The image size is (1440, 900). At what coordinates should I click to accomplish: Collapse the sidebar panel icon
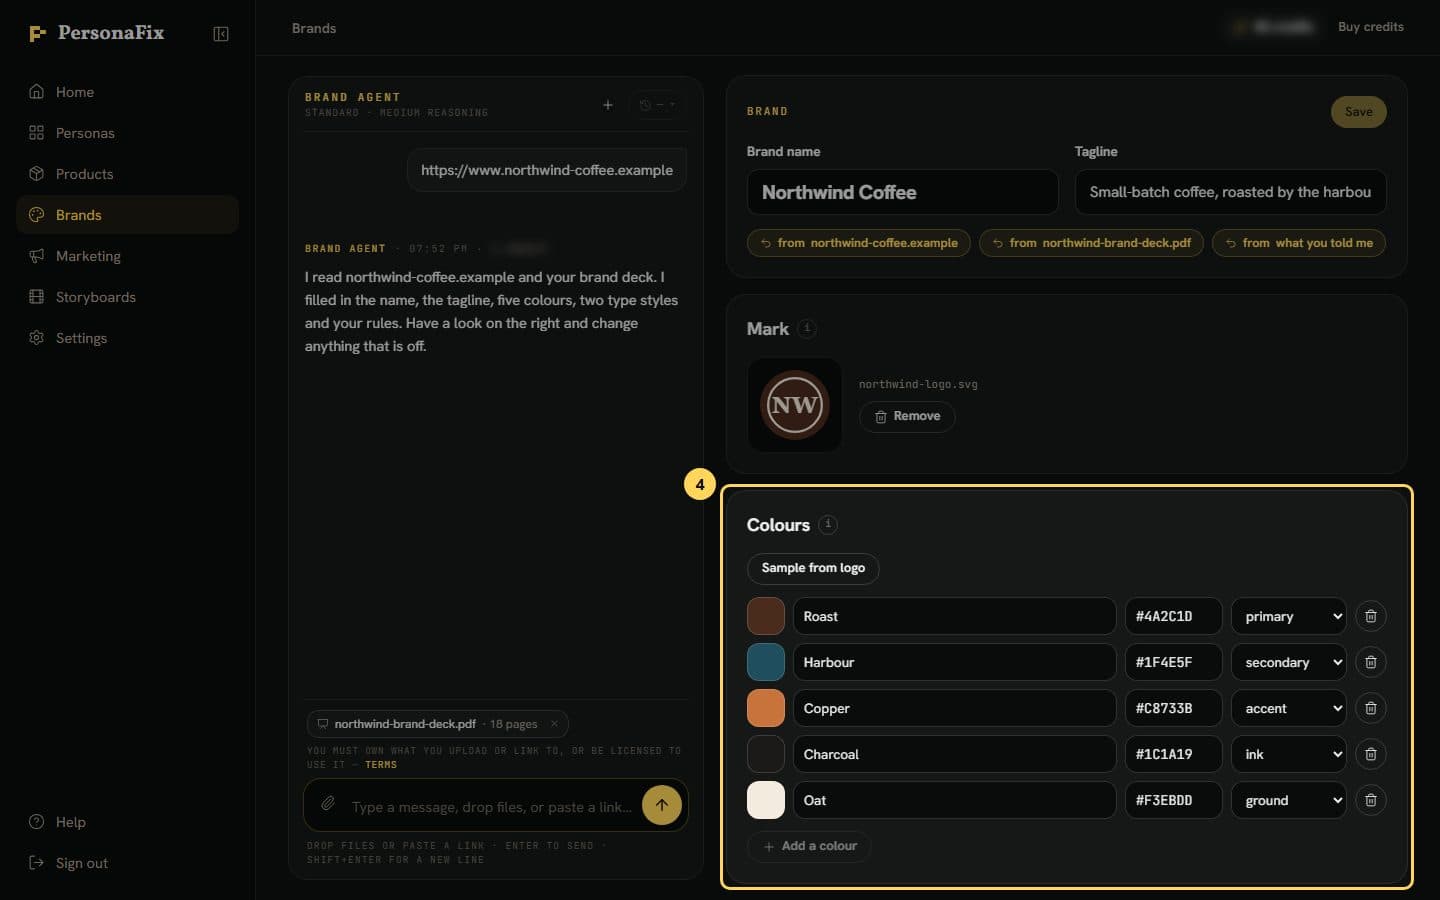point(221,34)
